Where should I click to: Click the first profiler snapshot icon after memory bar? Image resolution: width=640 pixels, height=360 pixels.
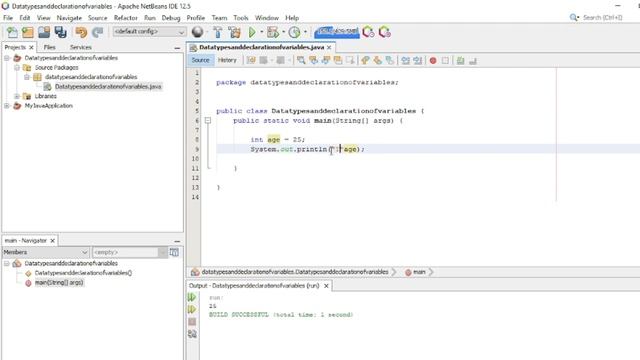368,32
